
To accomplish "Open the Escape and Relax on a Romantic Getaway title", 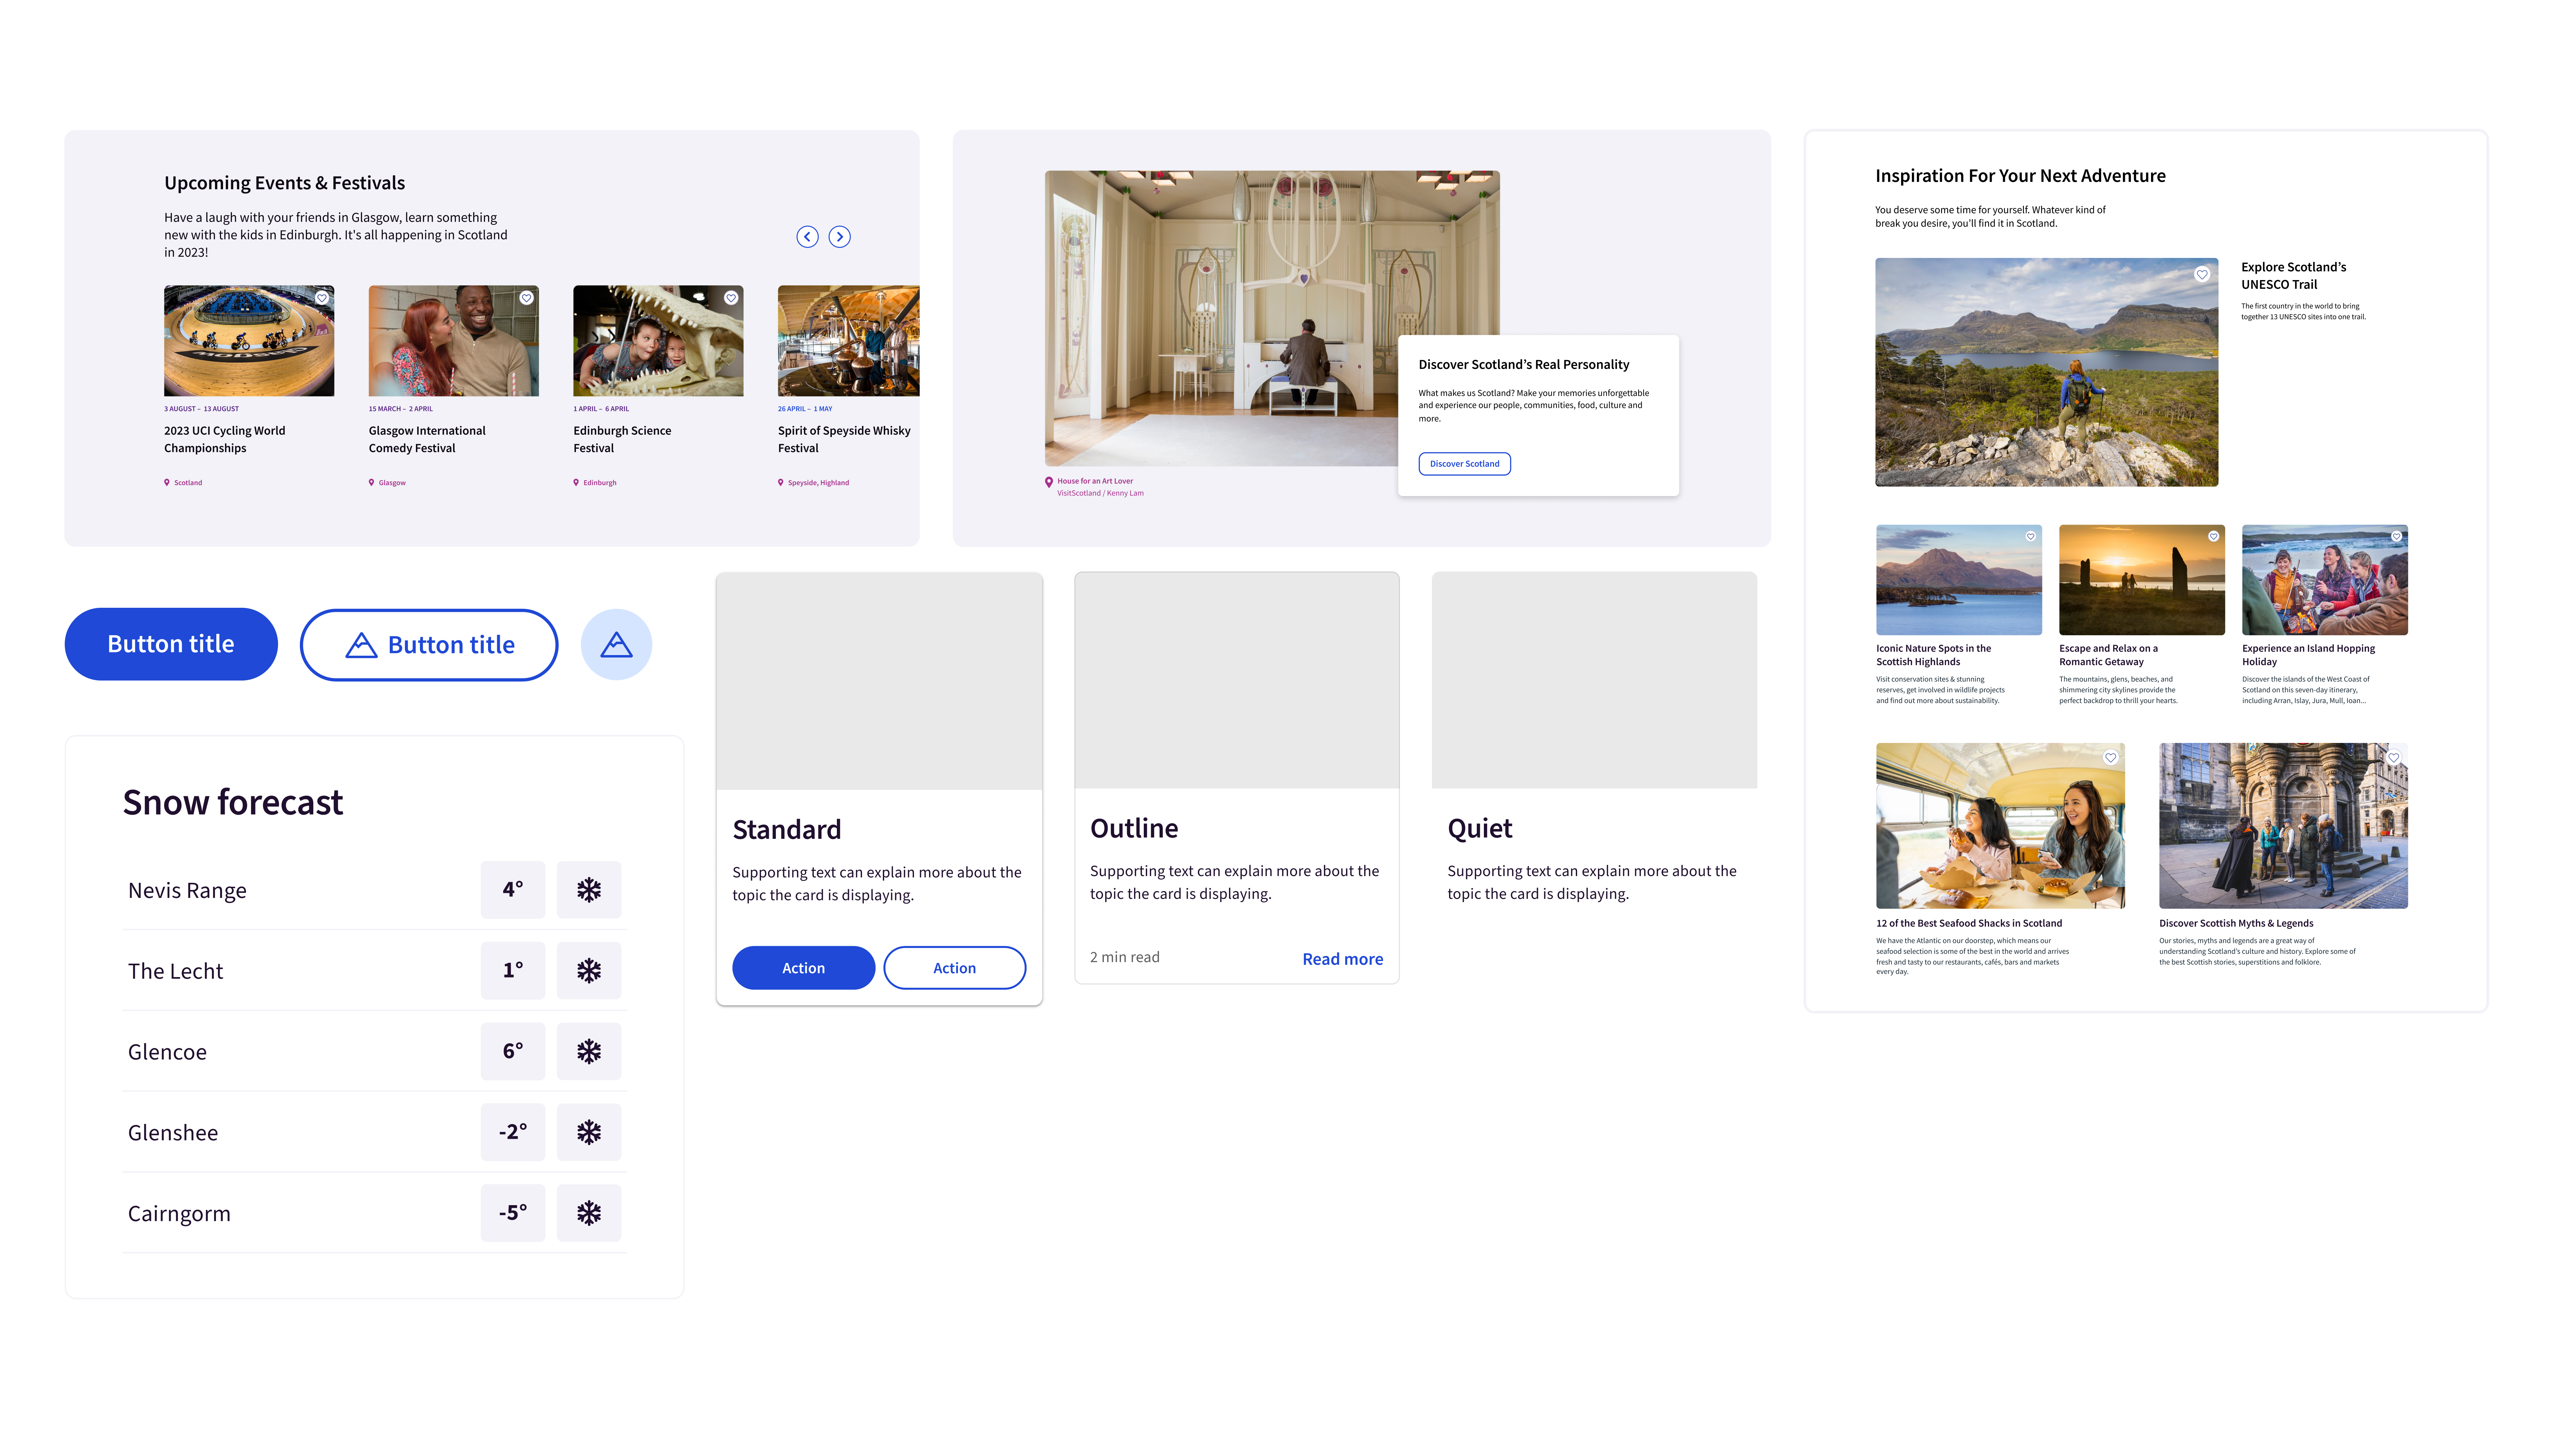I will pos(2108,655).
